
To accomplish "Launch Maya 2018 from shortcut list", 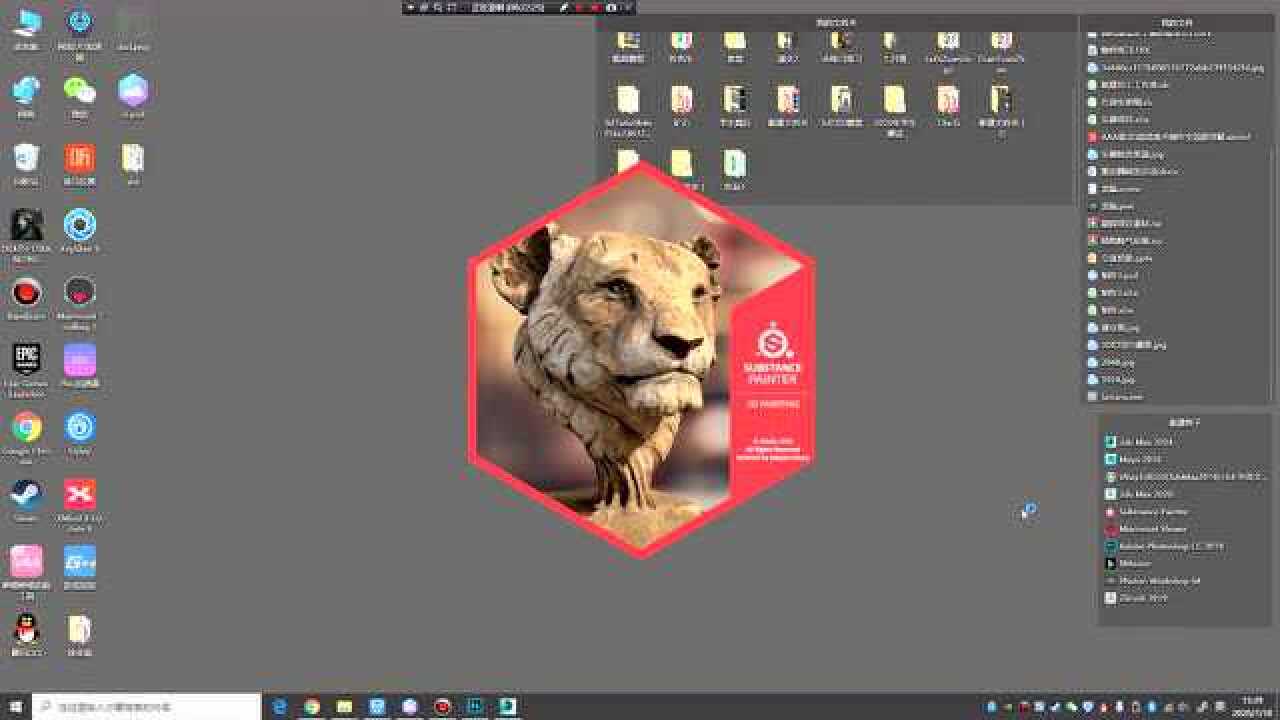I will tap(1134, 459).
